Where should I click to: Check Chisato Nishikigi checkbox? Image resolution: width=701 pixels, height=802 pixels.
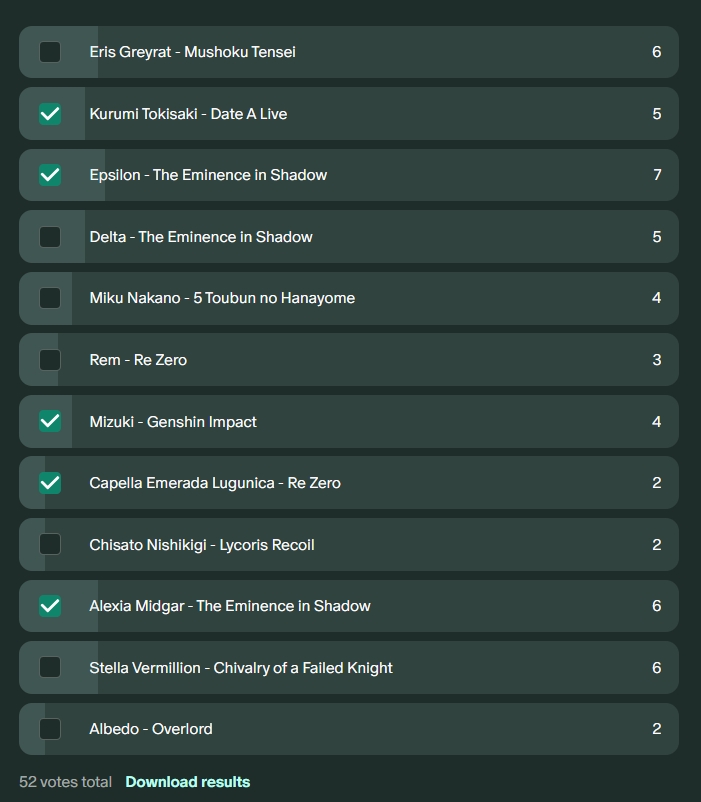coord(50,544)
